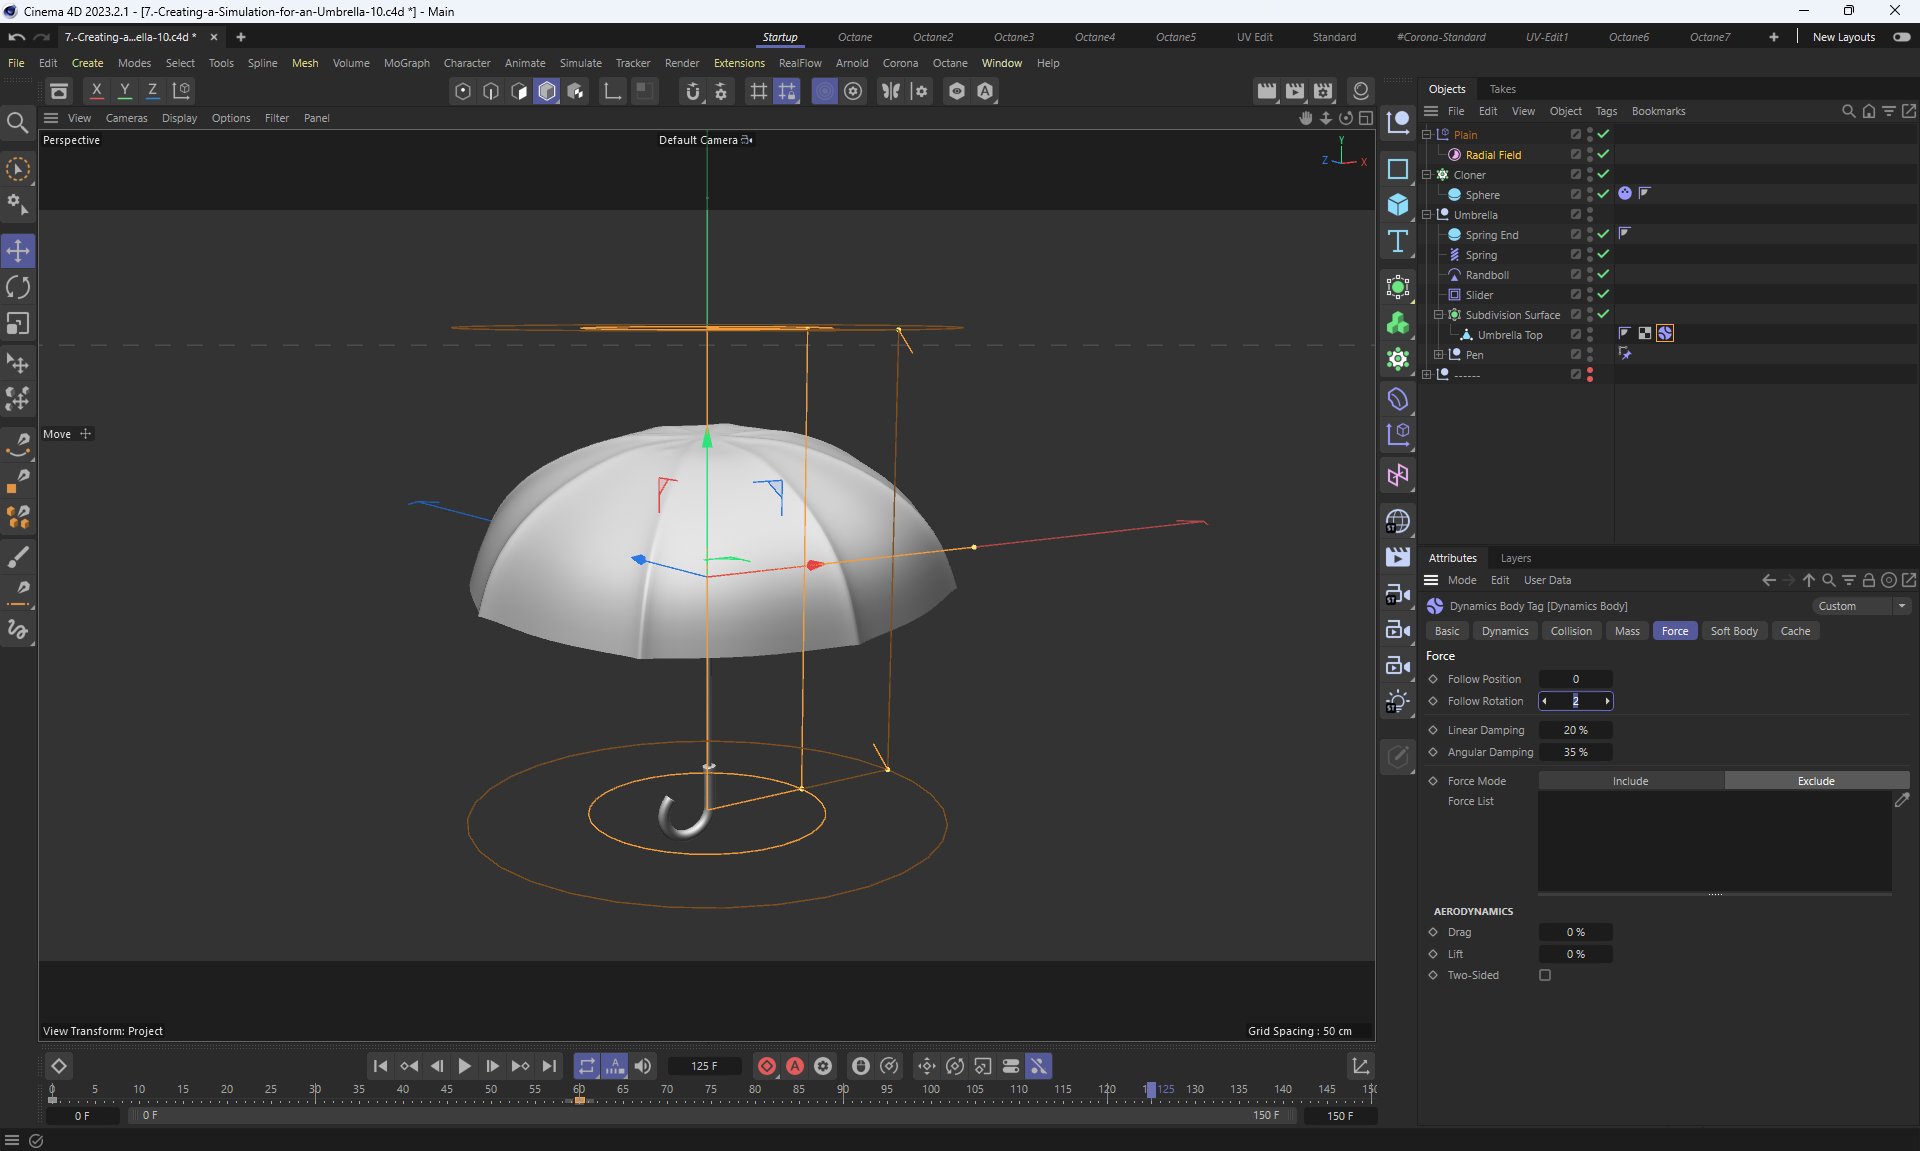Click frame 100 on the timeline ruler

tap(931, 1090)
